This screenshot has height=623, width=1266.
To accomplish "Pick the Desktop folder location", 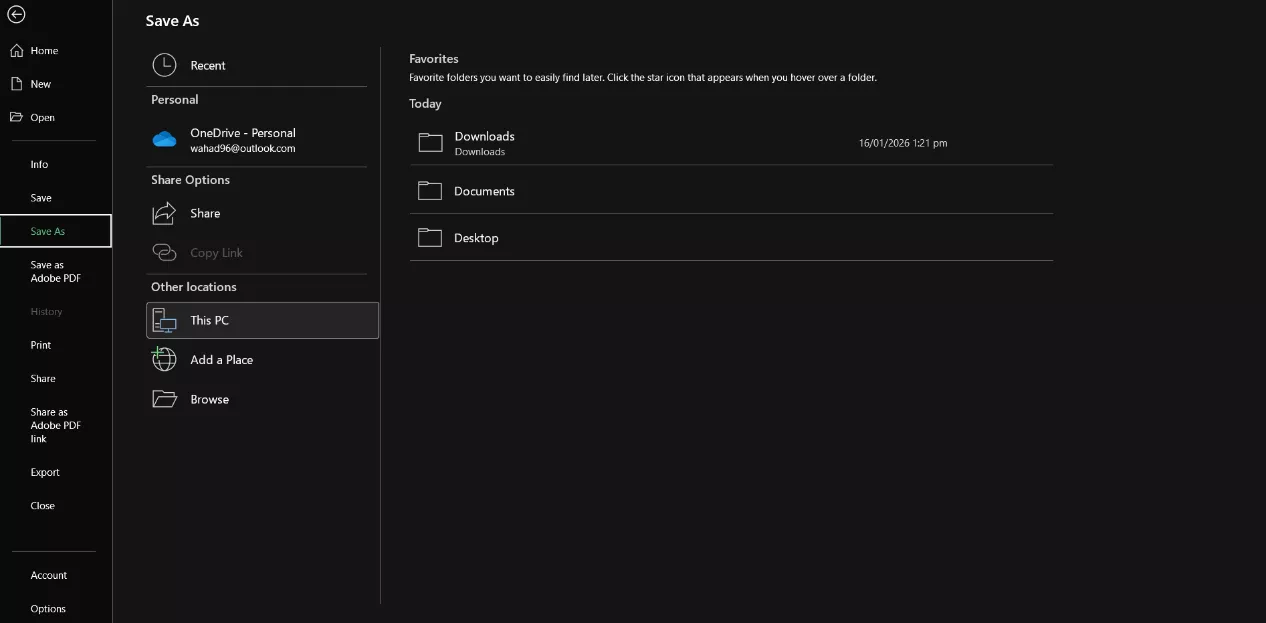I will (x=476, y=238).
